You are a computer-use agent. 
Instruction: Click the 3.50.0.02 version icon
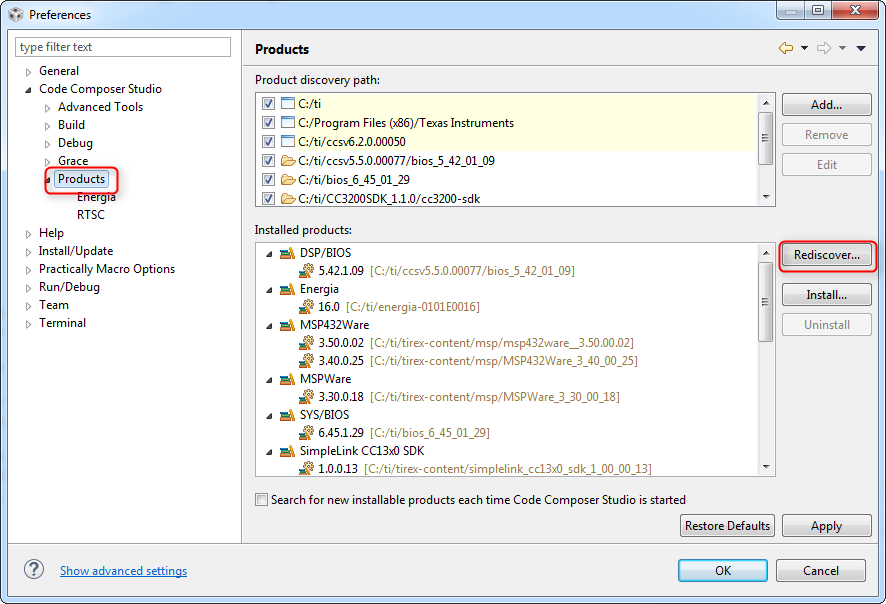pyautogui.click(x=306, y=343)
